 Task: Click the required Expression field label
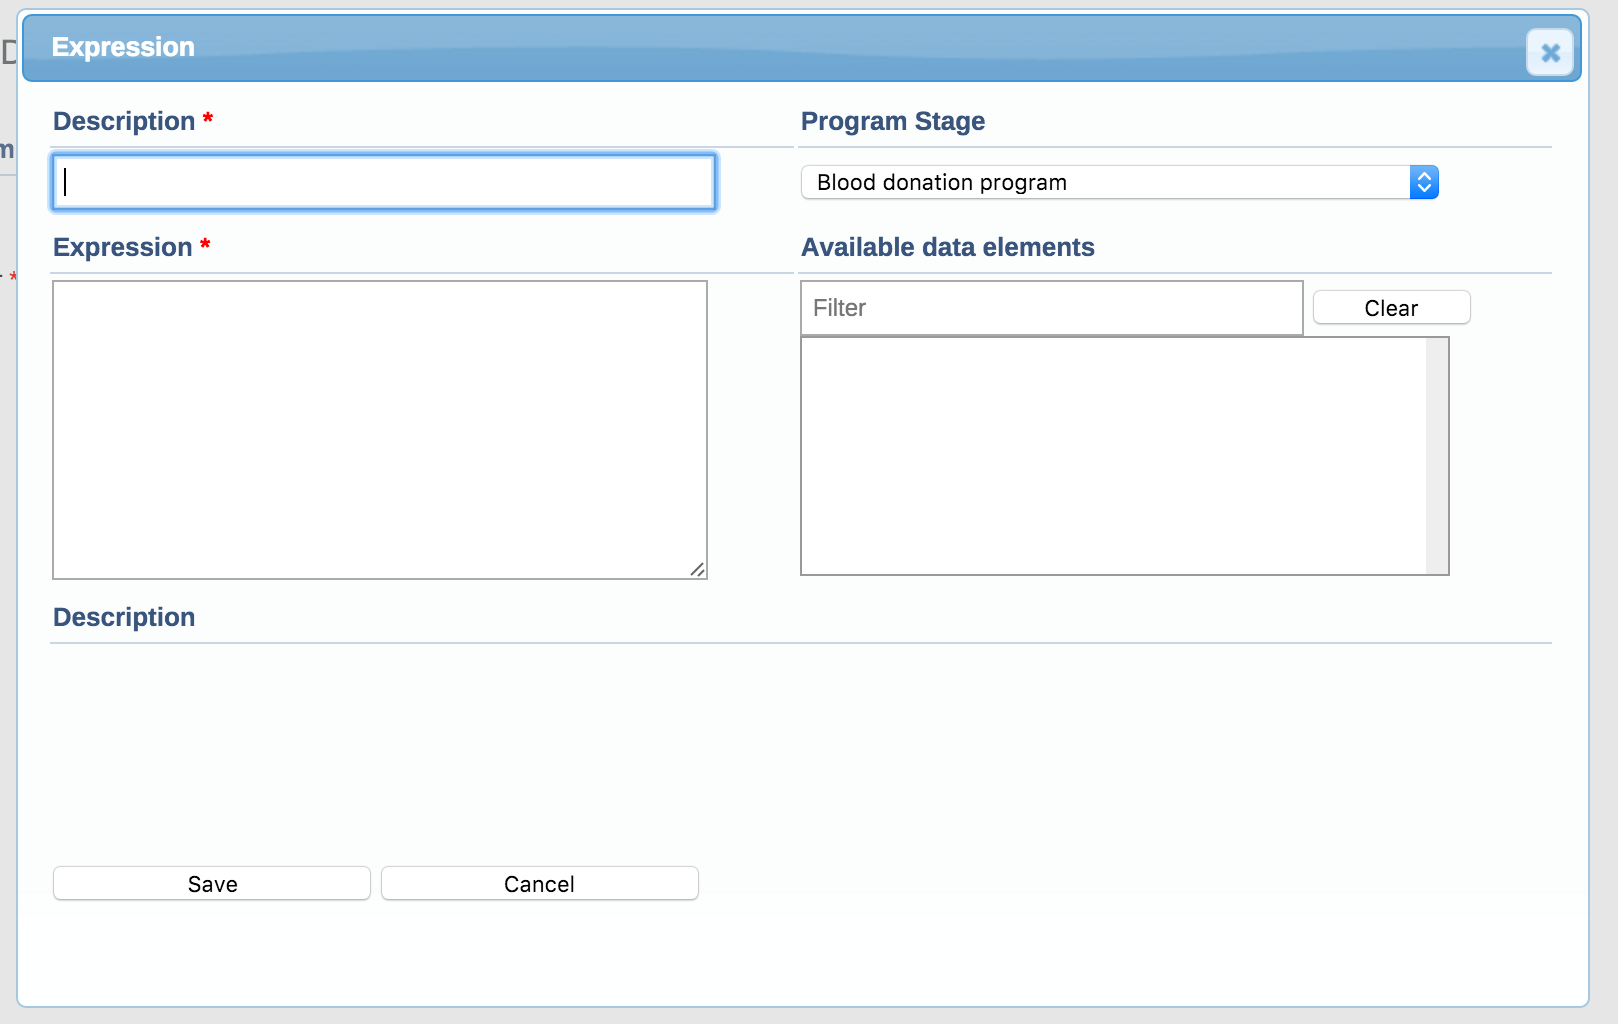[122, 247]
